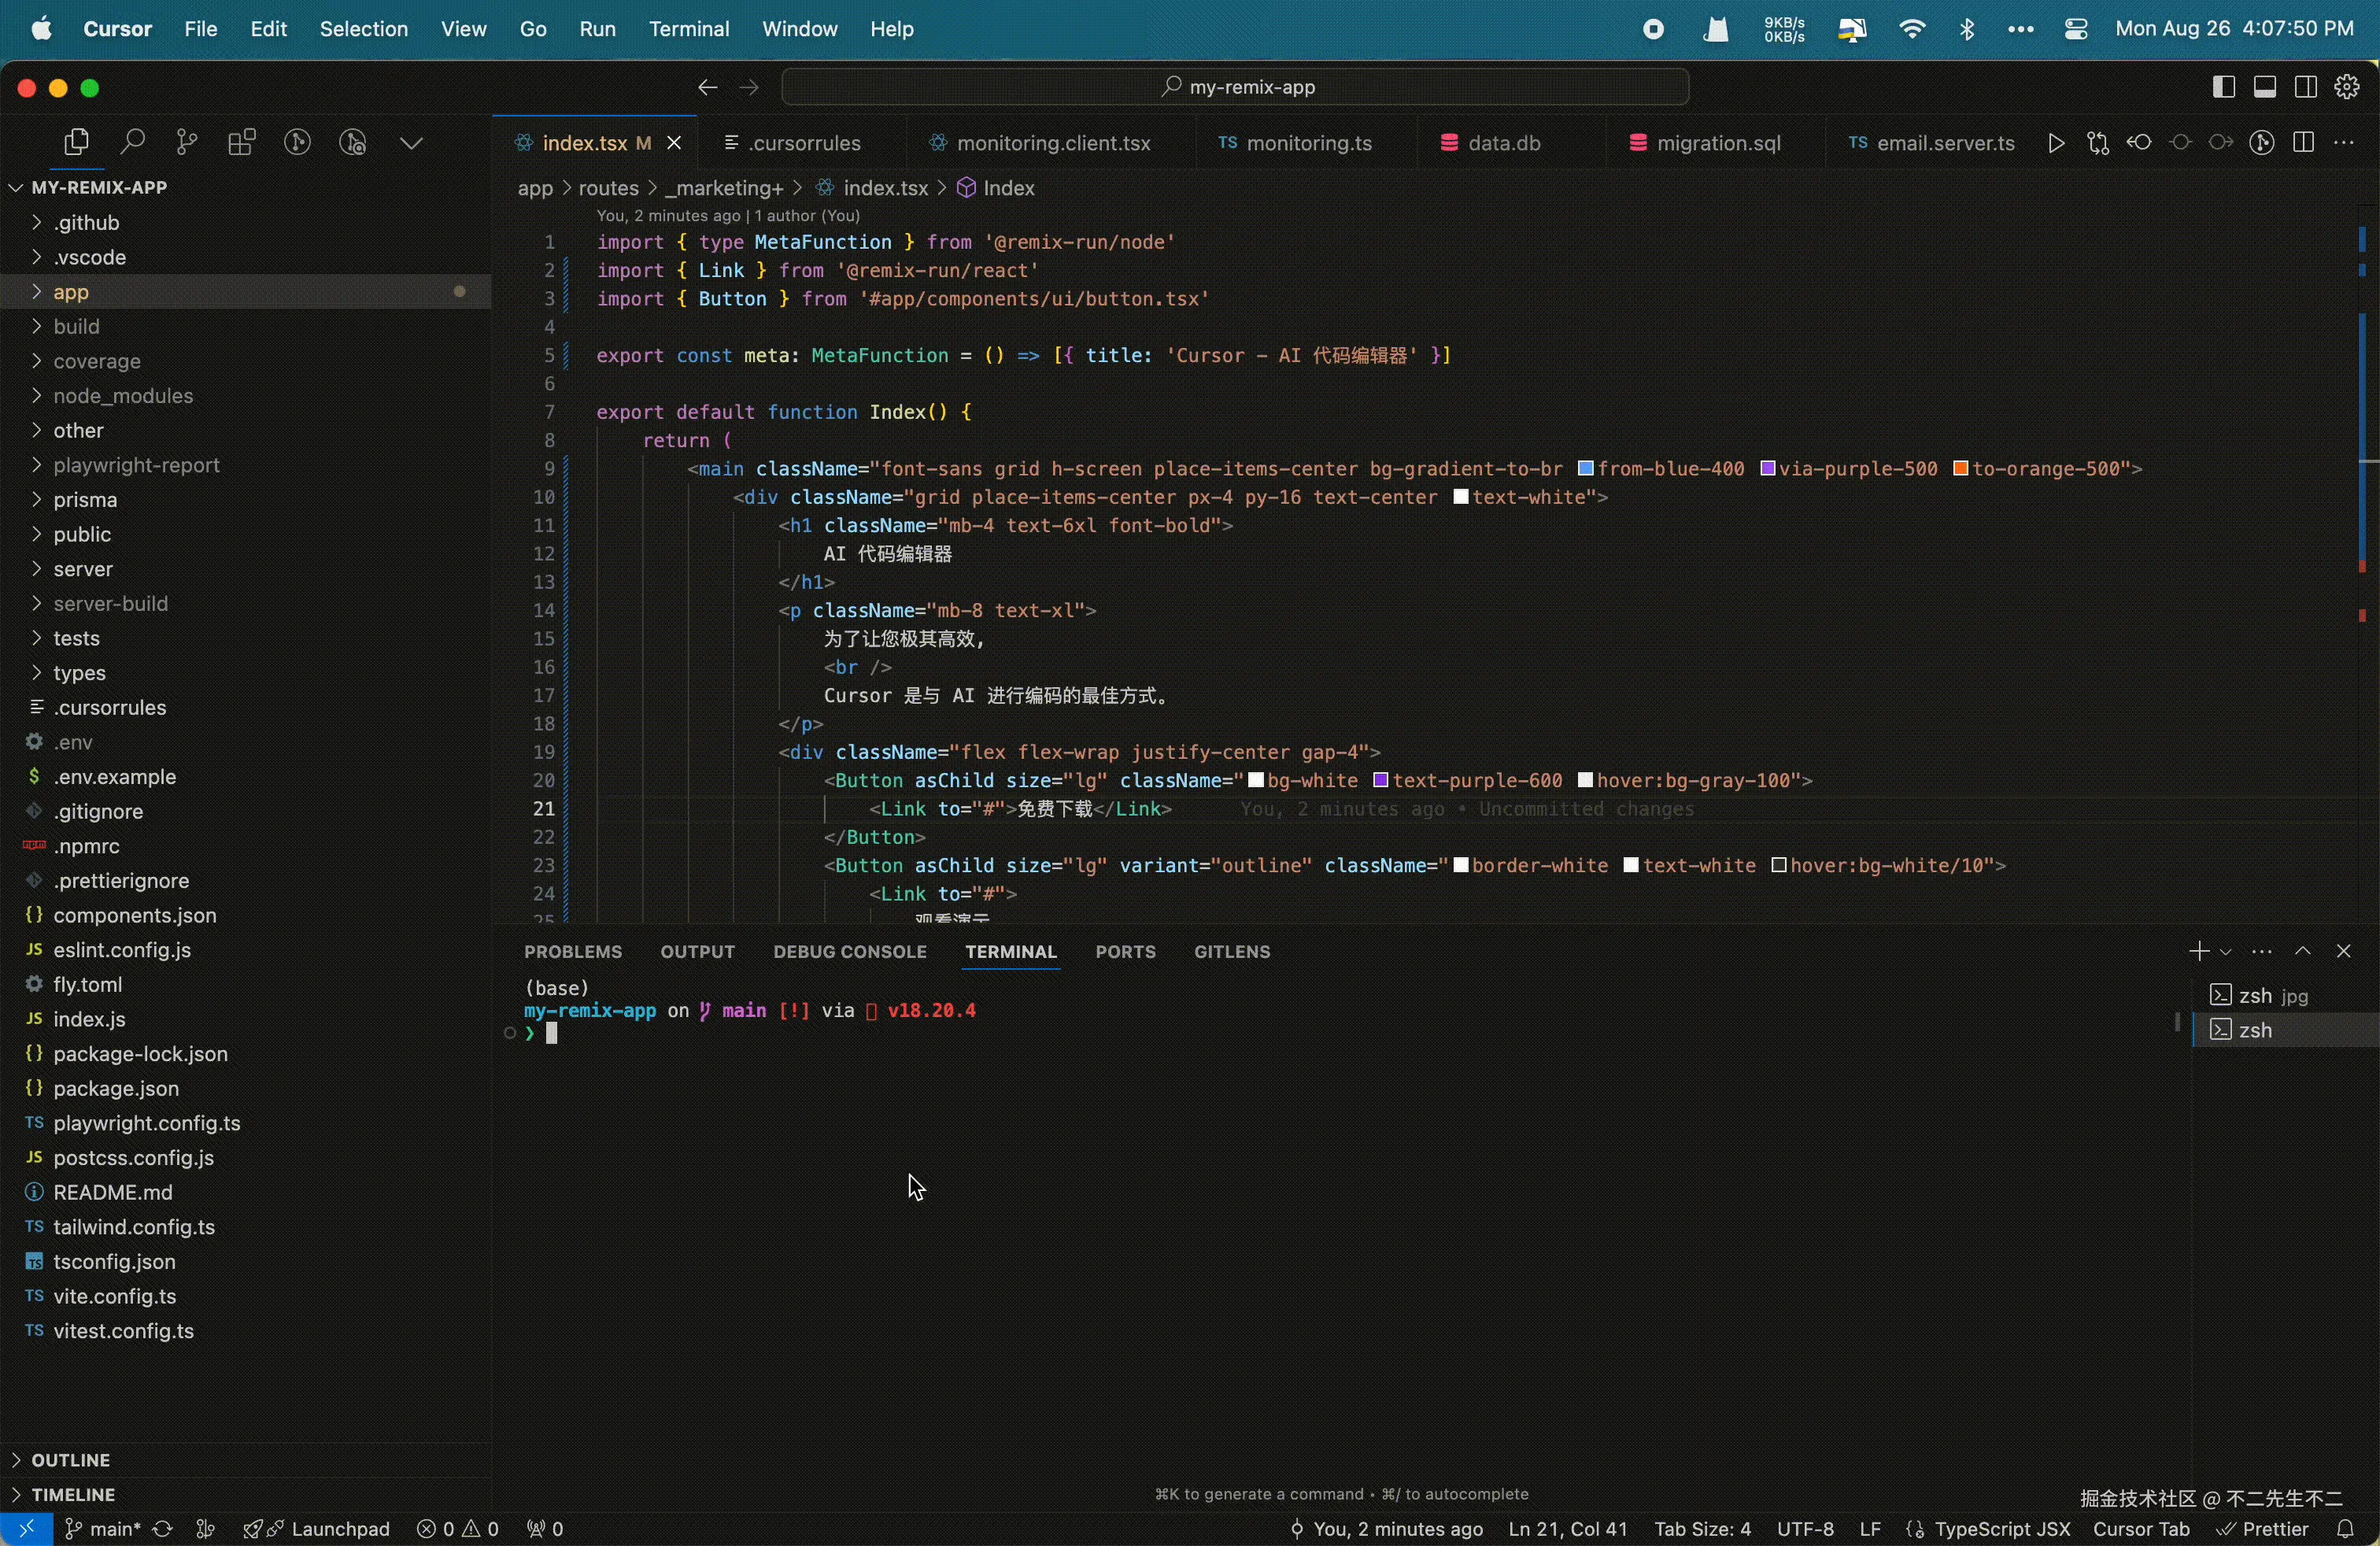This screenshot has height=1546, width=2380.
Task: Click the my-remix-app command center search field
Action: (x=1235, y=87)
